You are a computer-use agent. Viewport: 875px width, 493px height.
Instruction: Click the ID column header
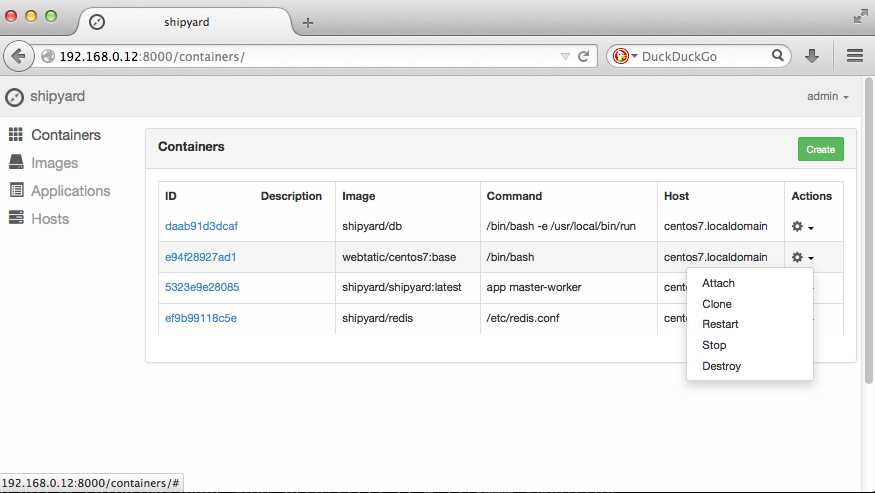point(171,196)
